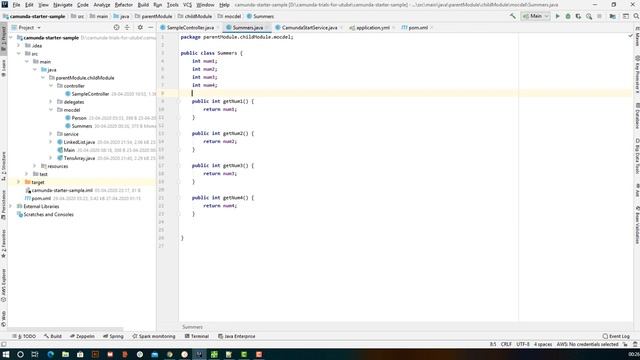Open the Event Log
The width and height of the screenshot is (640, 360).
point(616,336)
